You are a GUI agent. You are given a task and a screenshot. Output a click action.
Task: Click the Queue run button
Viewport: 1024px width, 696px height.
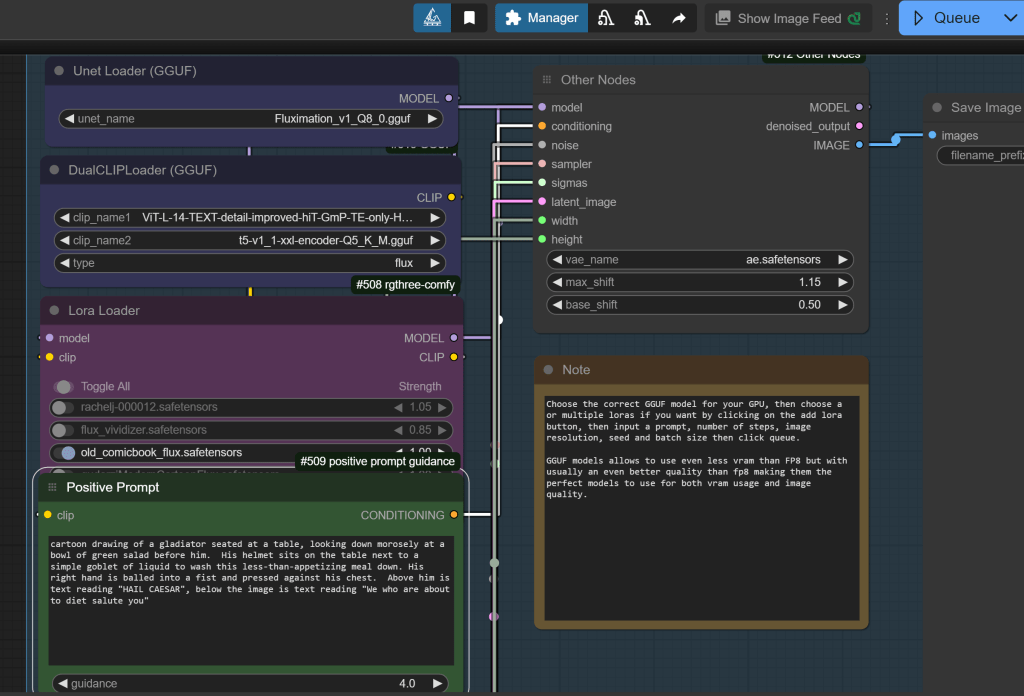point(946,18)
